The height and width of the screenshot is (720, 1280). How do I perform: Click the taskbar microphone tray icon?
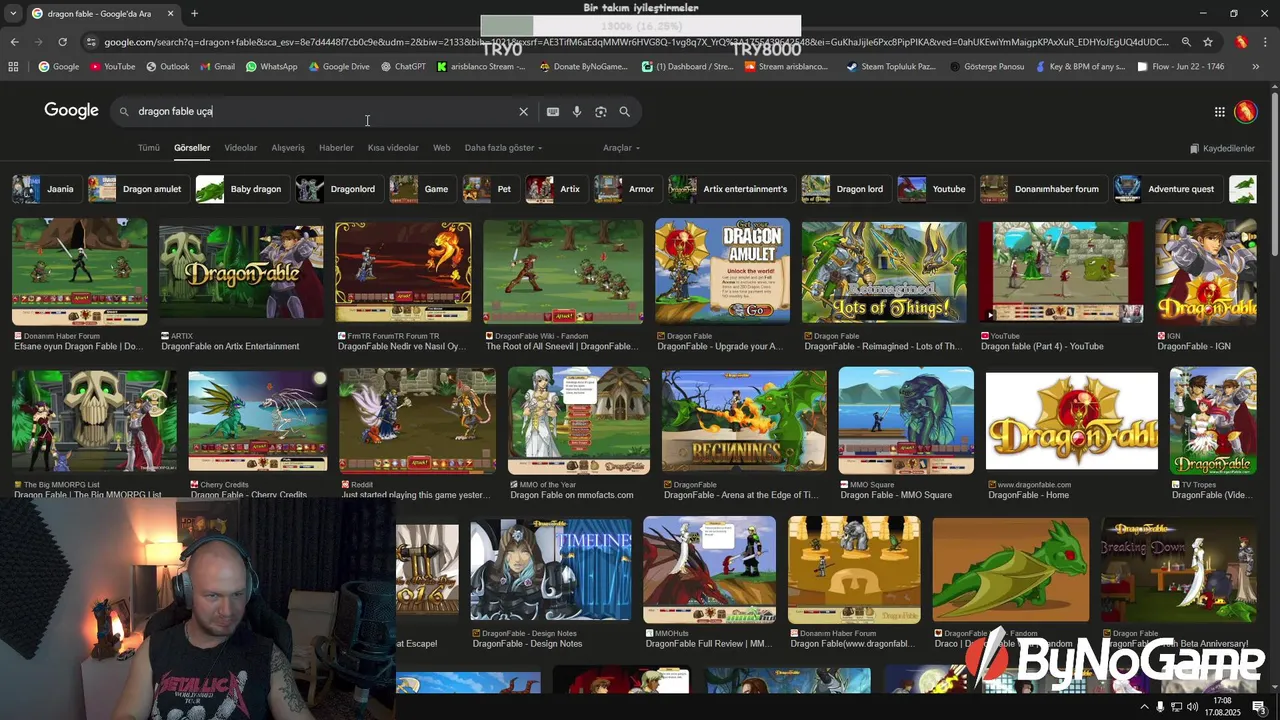click(x=1160, y=707)
